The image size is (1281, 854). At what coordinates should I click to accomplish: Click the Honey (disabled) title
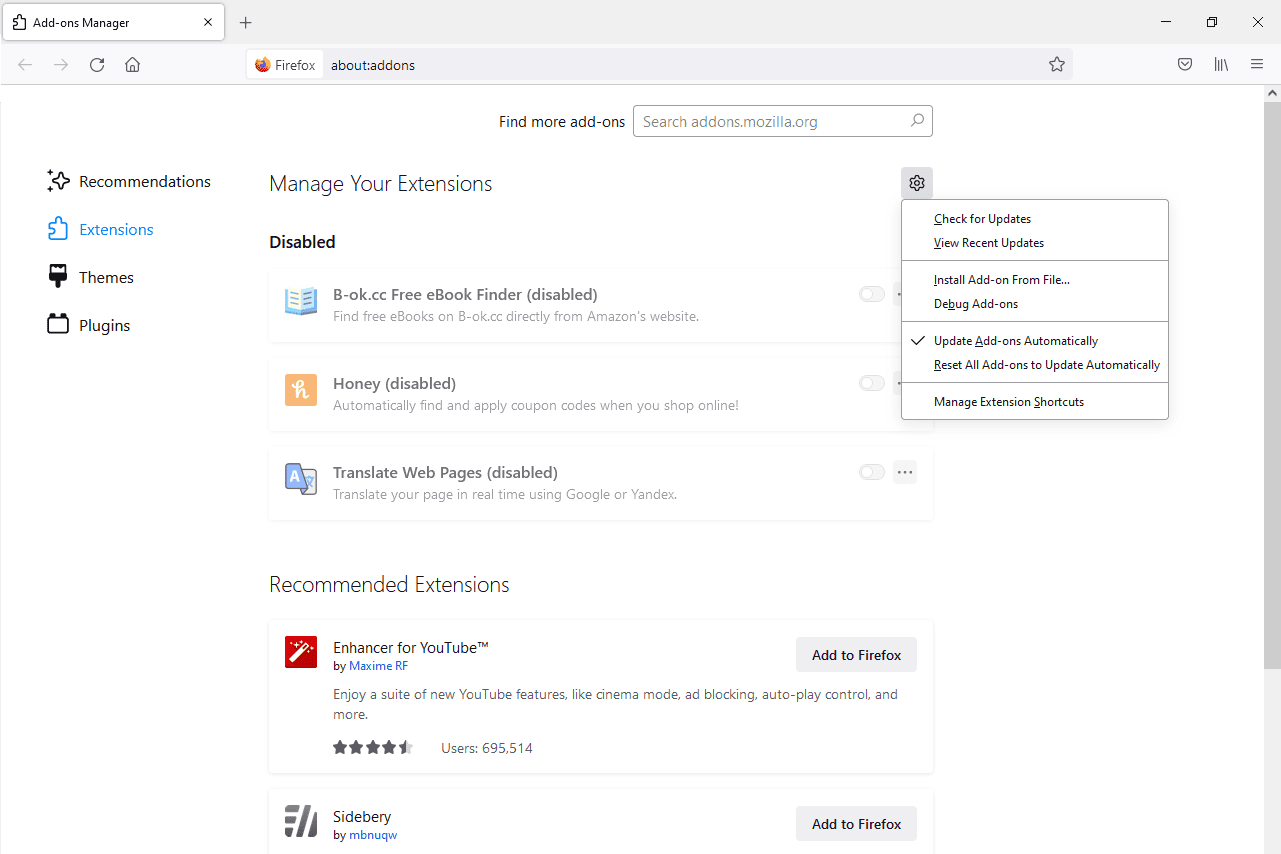tap(394, 384)
